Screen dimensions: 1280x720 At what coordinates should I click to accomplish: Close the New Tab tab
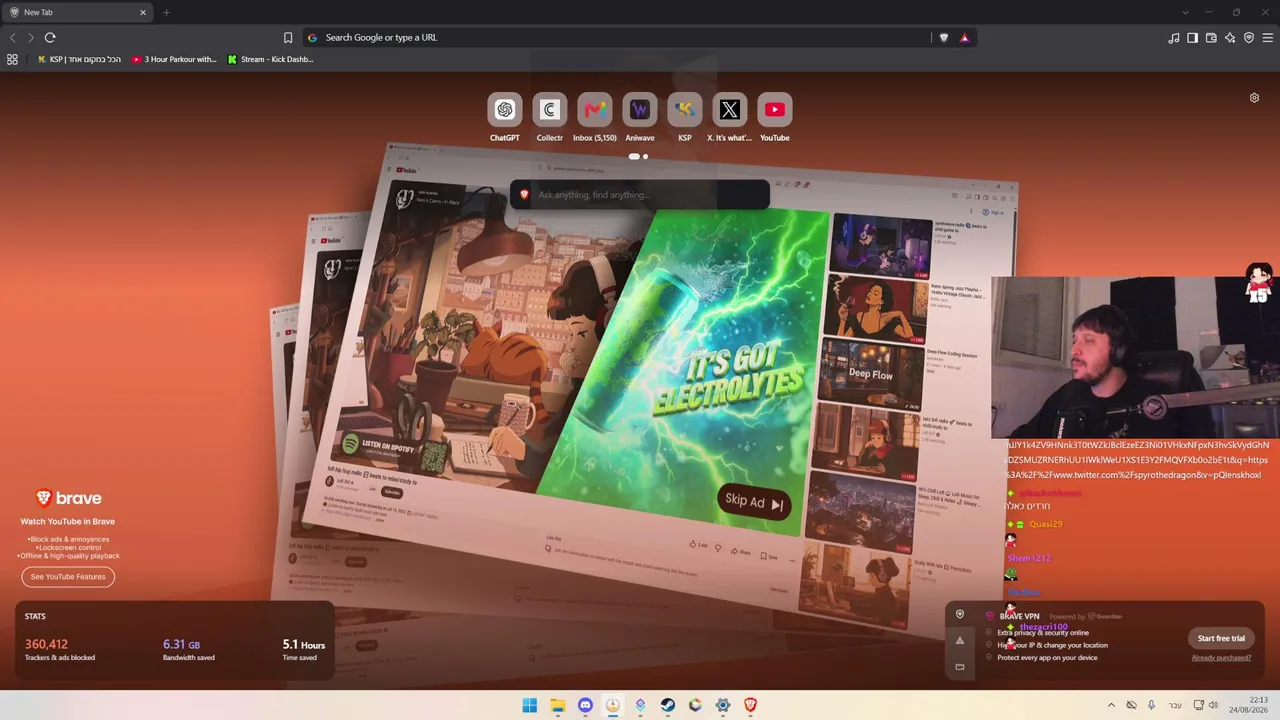point(143,12)
